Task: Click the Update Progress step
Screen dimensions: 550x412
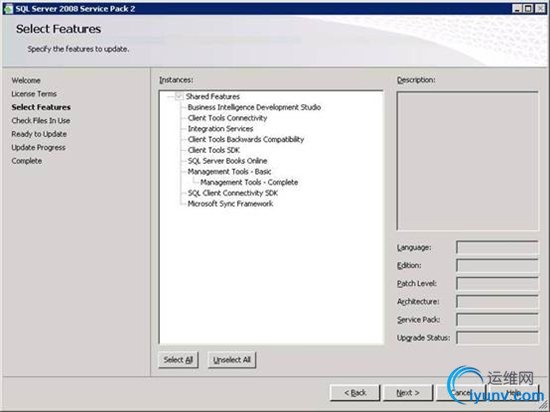Action: pyautogui.click(x=38, y=148)
